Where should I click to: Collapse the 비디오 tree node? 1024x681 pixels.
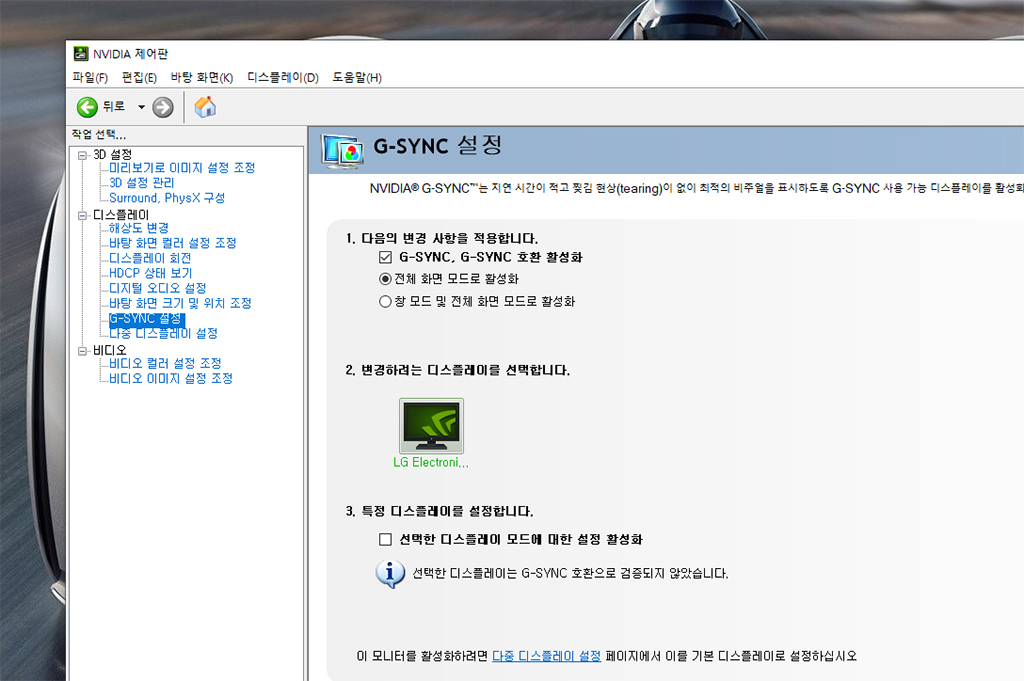(x=82, y=351)
